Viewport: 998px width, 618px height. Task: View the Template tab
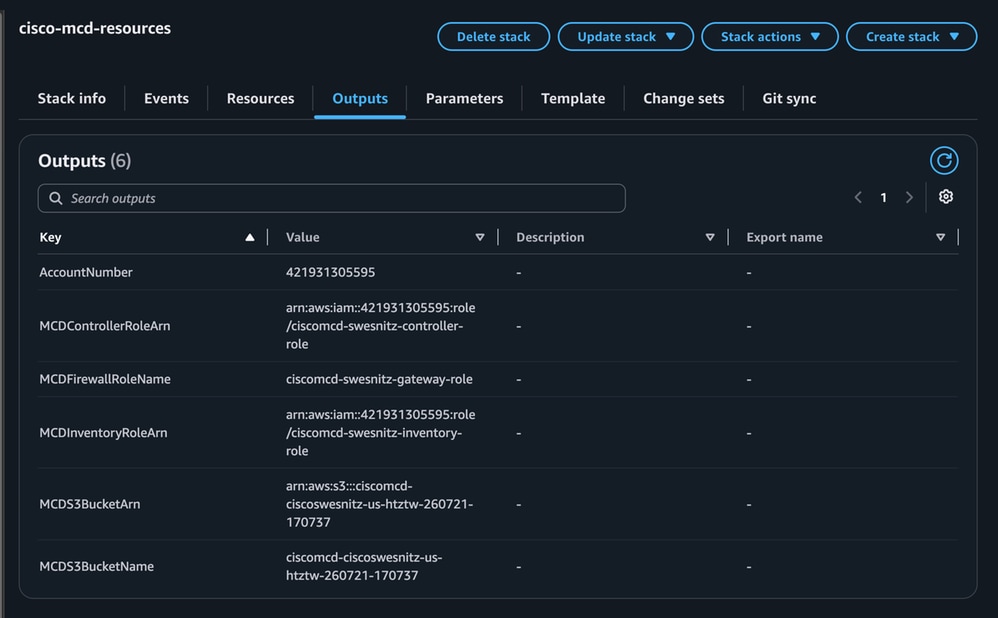coord(573,99)
